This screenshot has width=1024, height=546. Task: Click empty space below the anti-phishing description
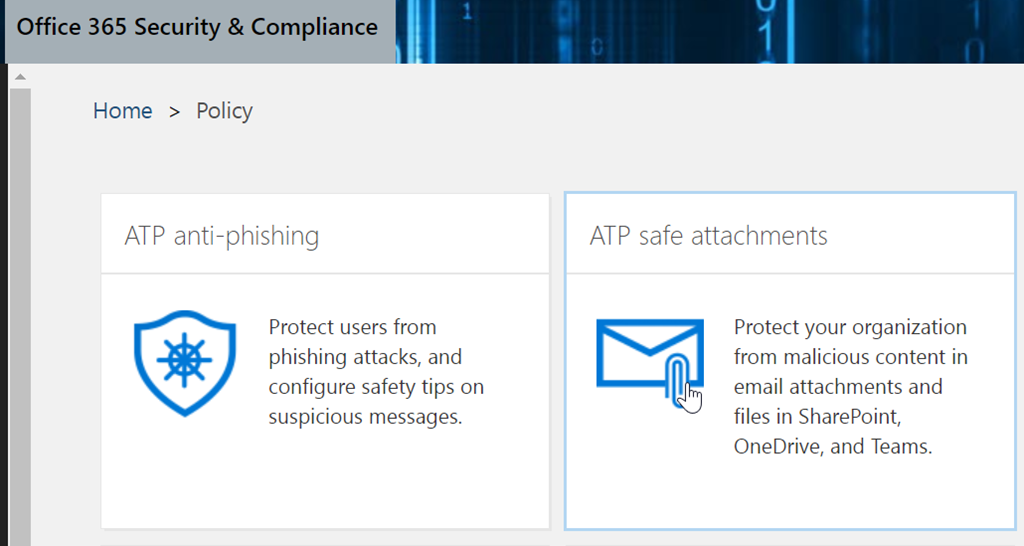325,480
